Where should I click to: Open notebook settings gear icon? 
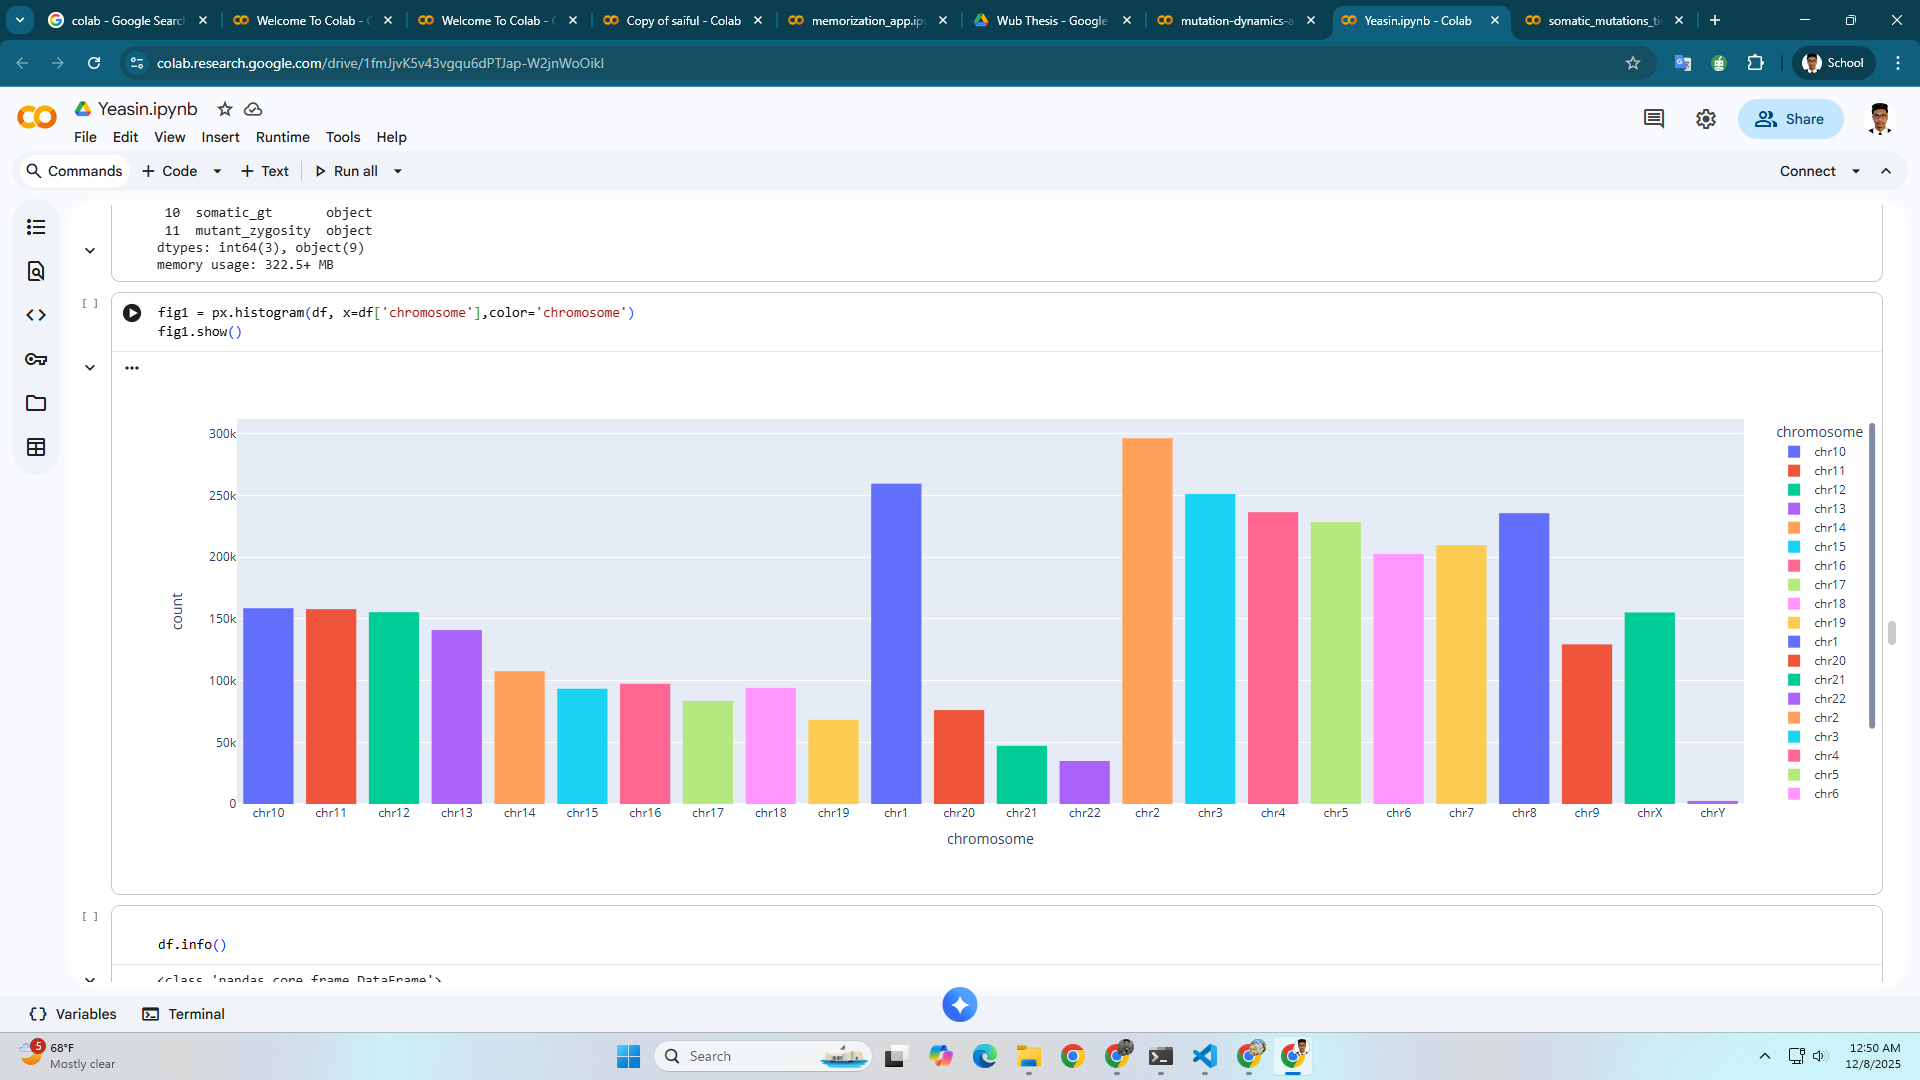[1706, 119]
